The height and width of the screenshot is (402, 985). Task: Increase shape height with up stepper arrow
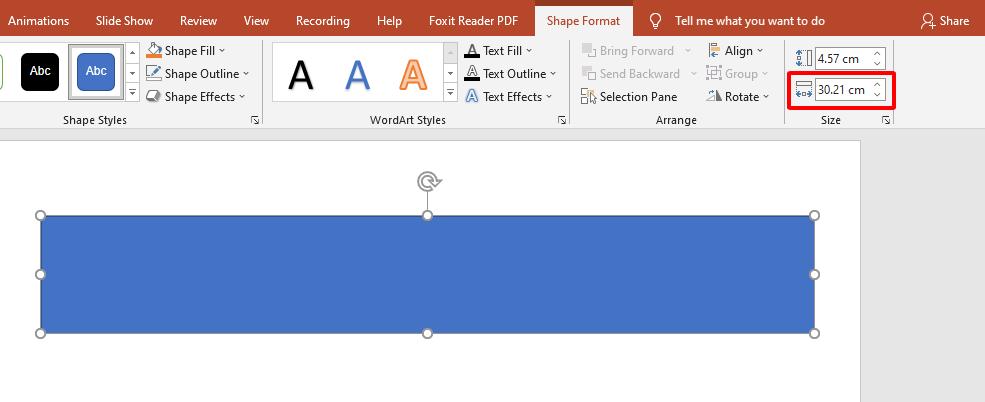(877, 54)
